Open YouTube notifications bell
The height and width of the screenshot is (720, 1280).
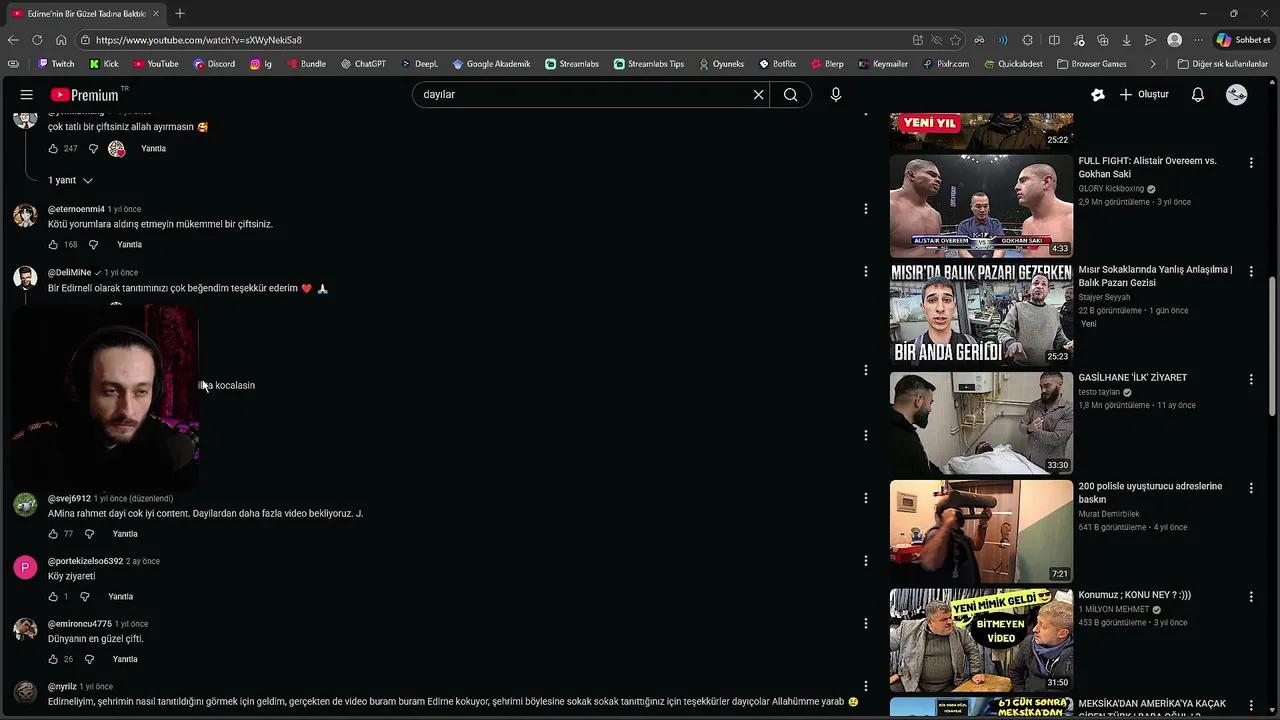tap(1197, 95)
